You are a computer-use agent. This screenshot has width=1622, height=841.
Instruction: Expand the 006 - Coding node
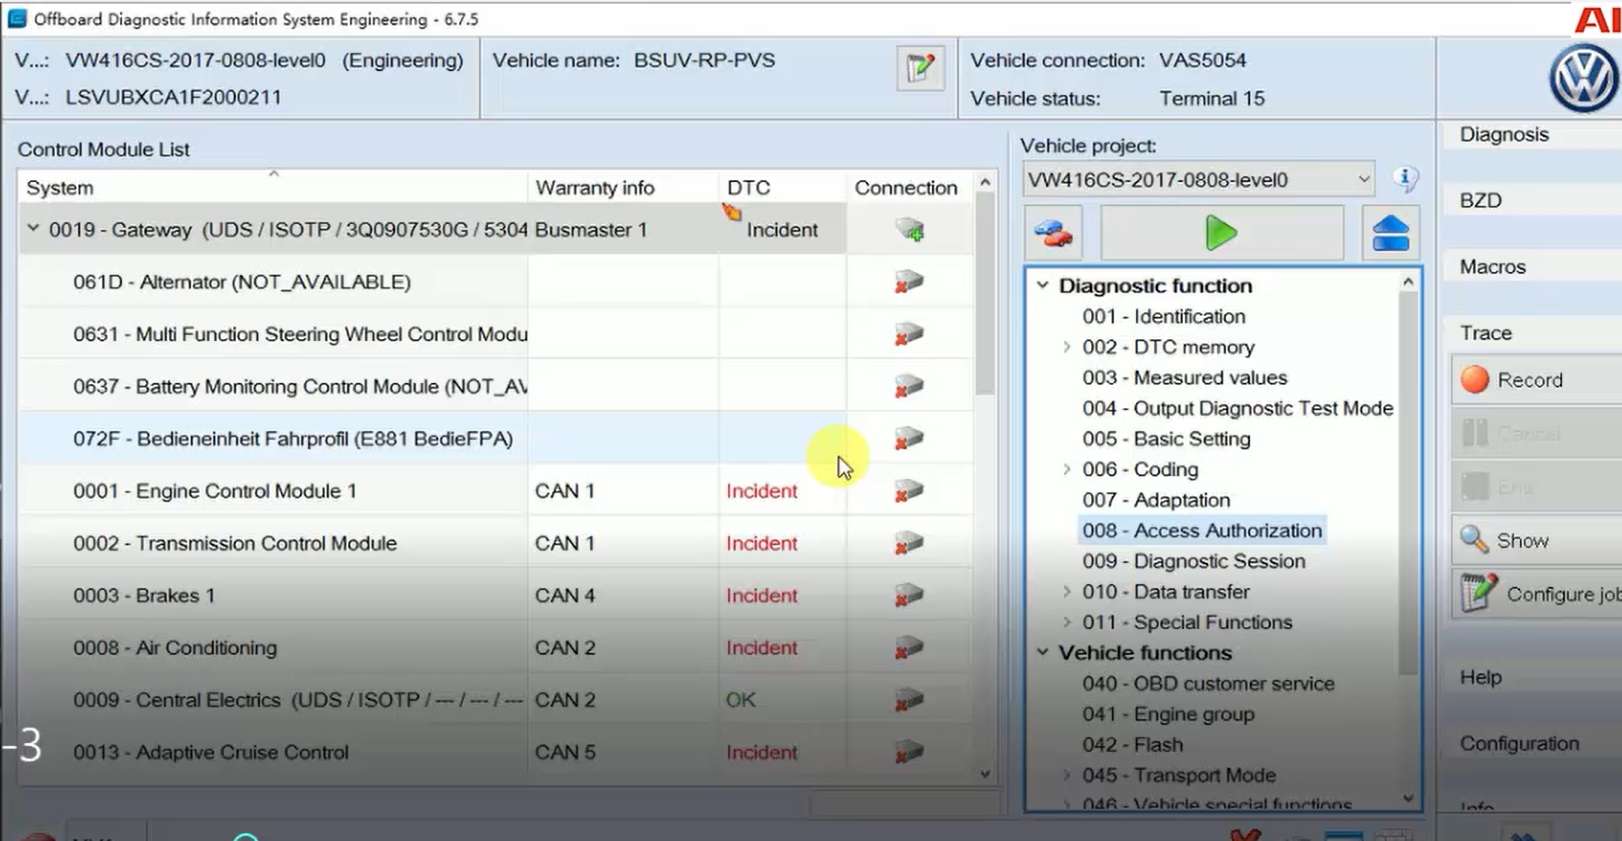pyautogui.click(x=1067, y=469)
